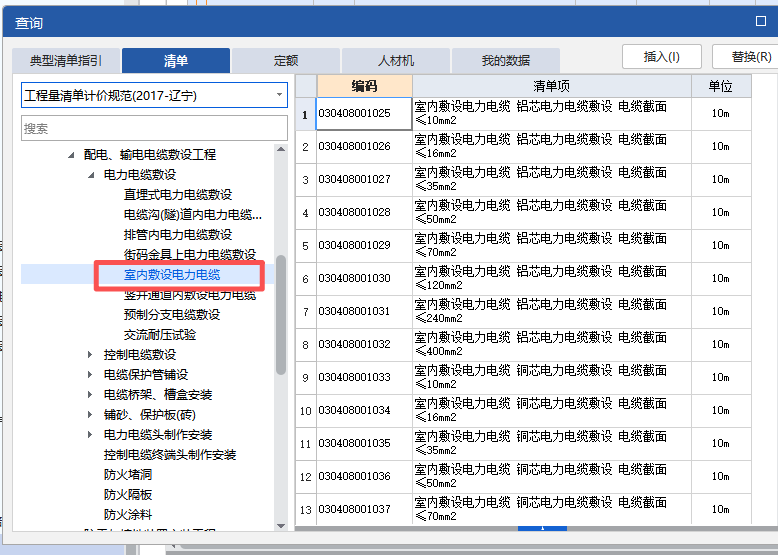Open the 工程量清单计价规范(2017-辽宁) dropdown
778x555 pixels.
click(154, 95)
